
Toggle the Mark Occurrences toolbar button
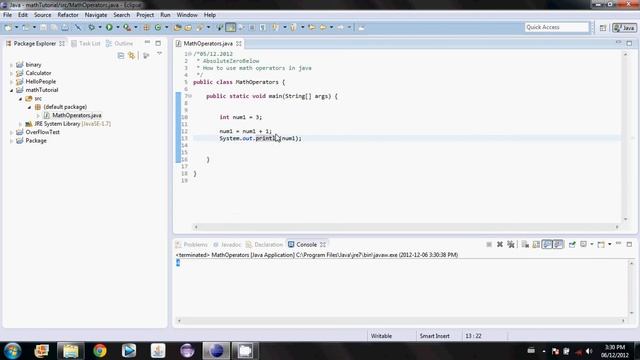[x=231, y=27]
